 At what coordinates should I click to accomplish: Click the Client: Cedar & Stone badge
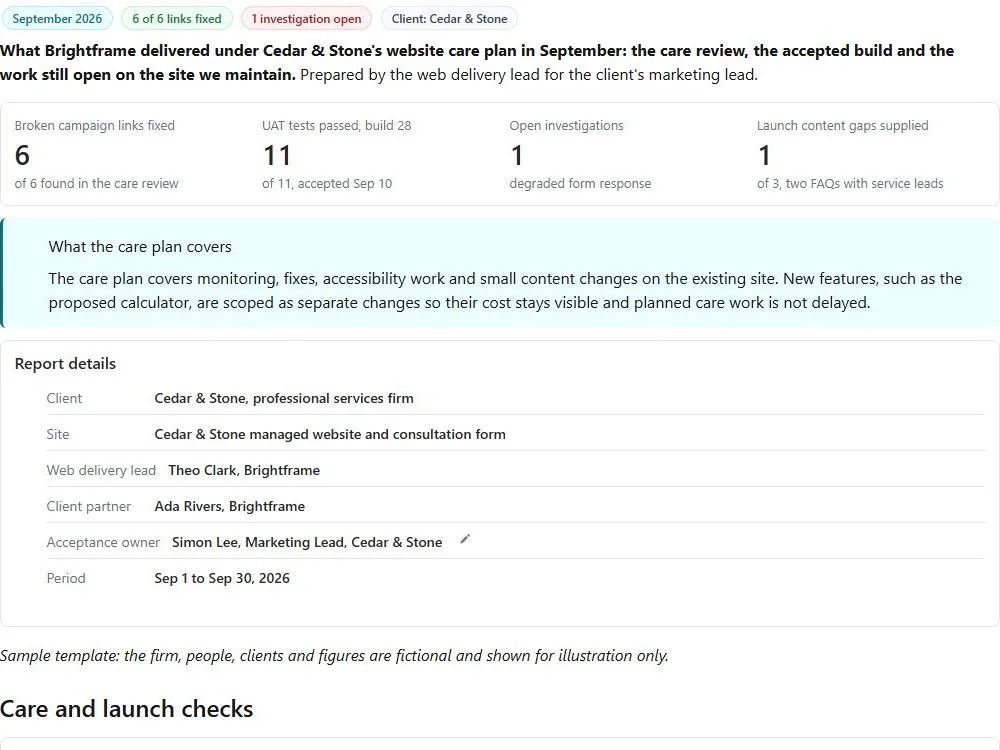pos(449,18)
